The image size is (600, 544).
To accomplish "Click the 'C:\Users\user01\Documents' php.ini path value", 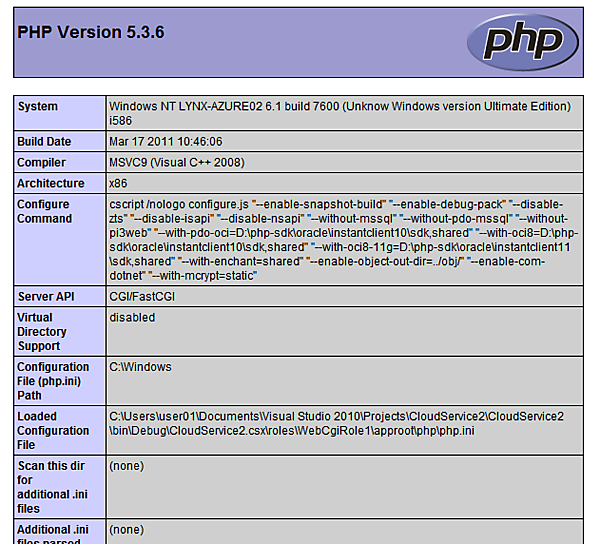I will [x=336, y=423].
